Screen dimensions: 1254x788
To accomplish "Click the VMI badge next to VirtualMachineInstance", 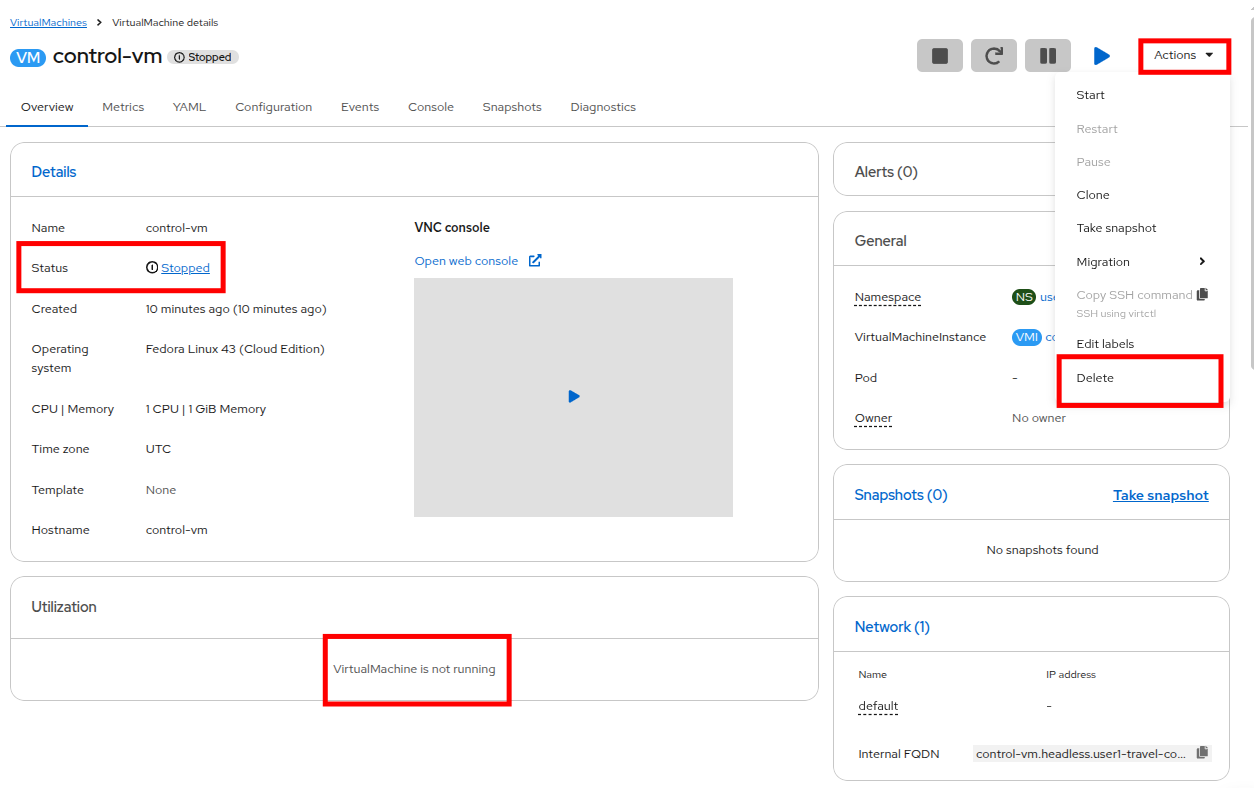I will coord(1026,337).
